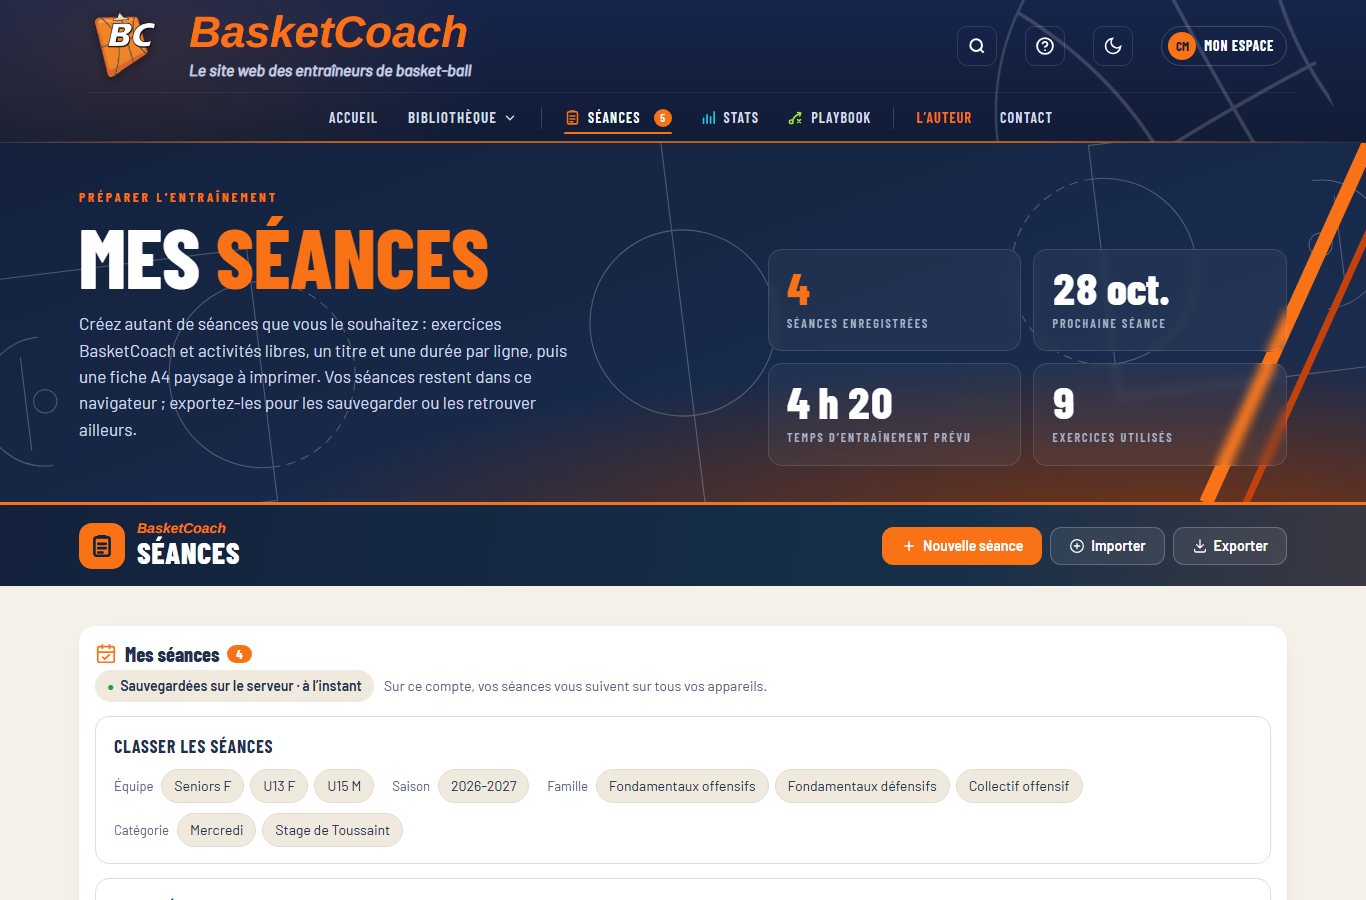Toggle the Seniors F team filter
This screenshot has height=900, width=1366.
[x=202, y=786]
